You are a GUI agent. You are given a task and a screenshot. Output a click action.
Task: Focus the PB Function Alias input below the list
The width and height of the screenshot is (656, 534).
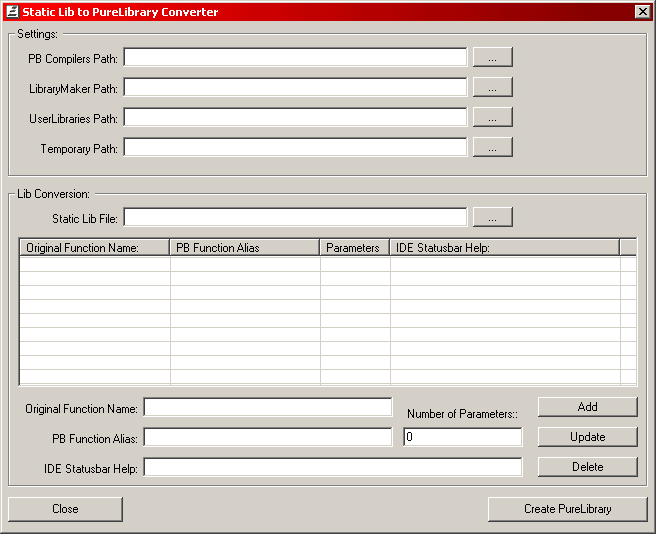(268, 437)
